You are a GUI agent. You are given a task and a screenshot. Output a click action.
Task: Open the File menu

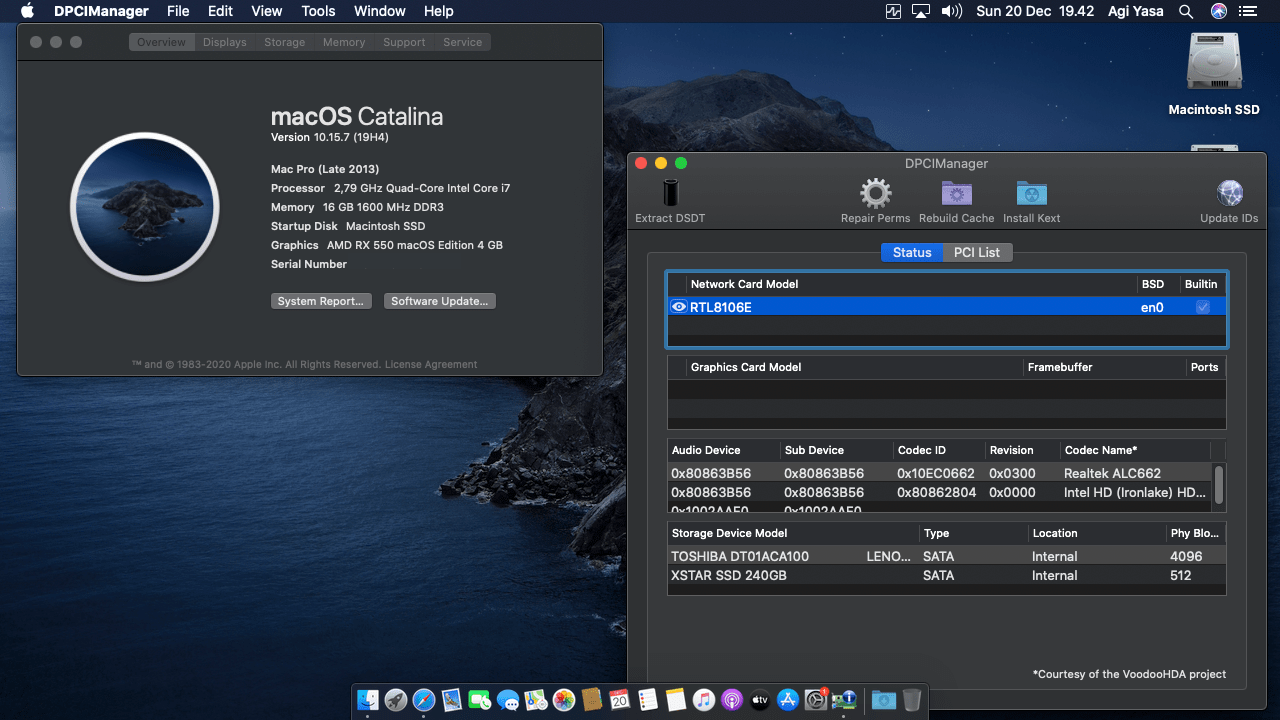[178, 11]
